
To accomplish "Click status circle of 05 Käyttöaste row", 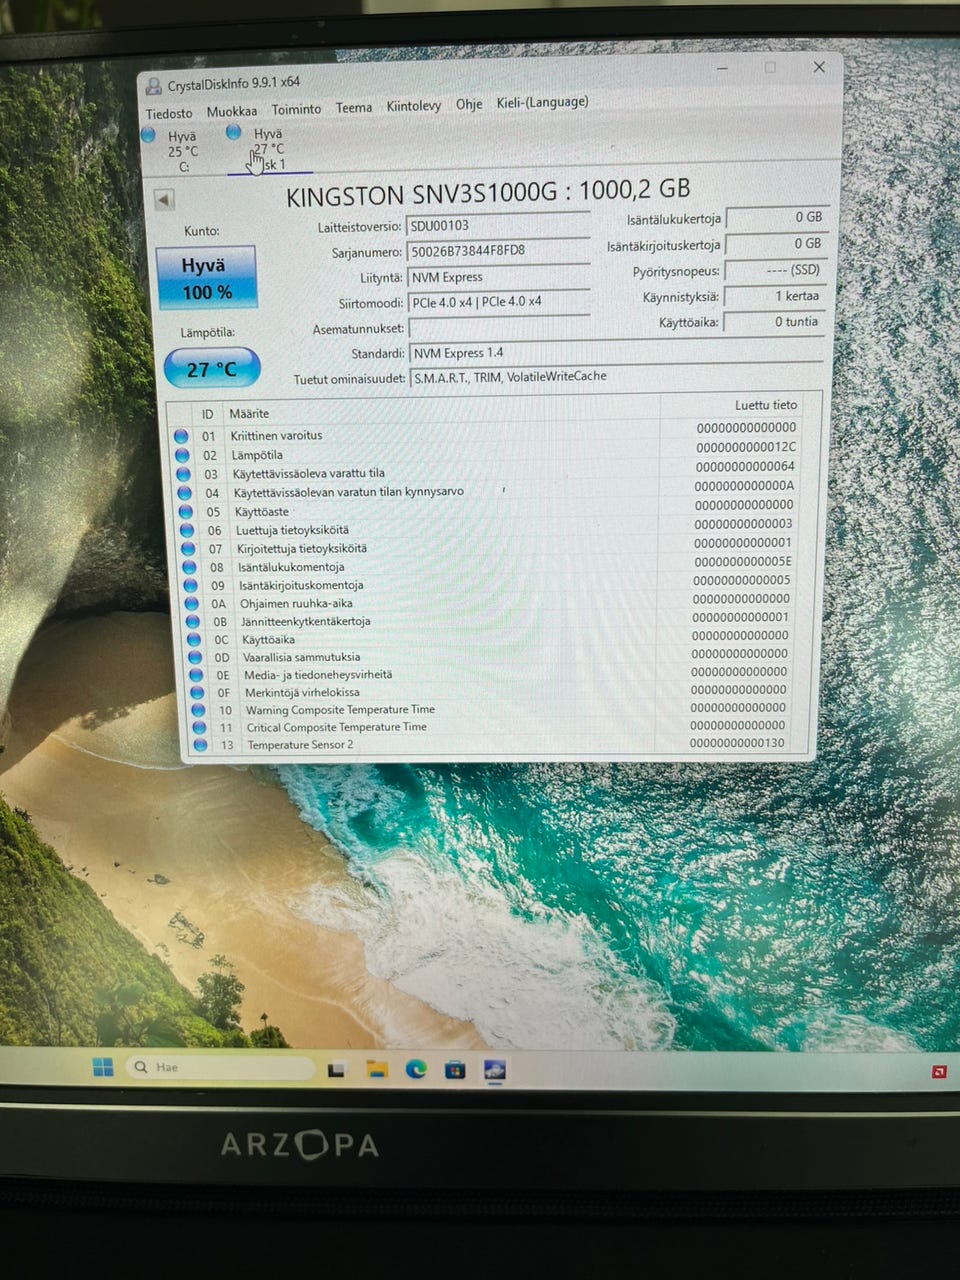I will tap(185, 511).
